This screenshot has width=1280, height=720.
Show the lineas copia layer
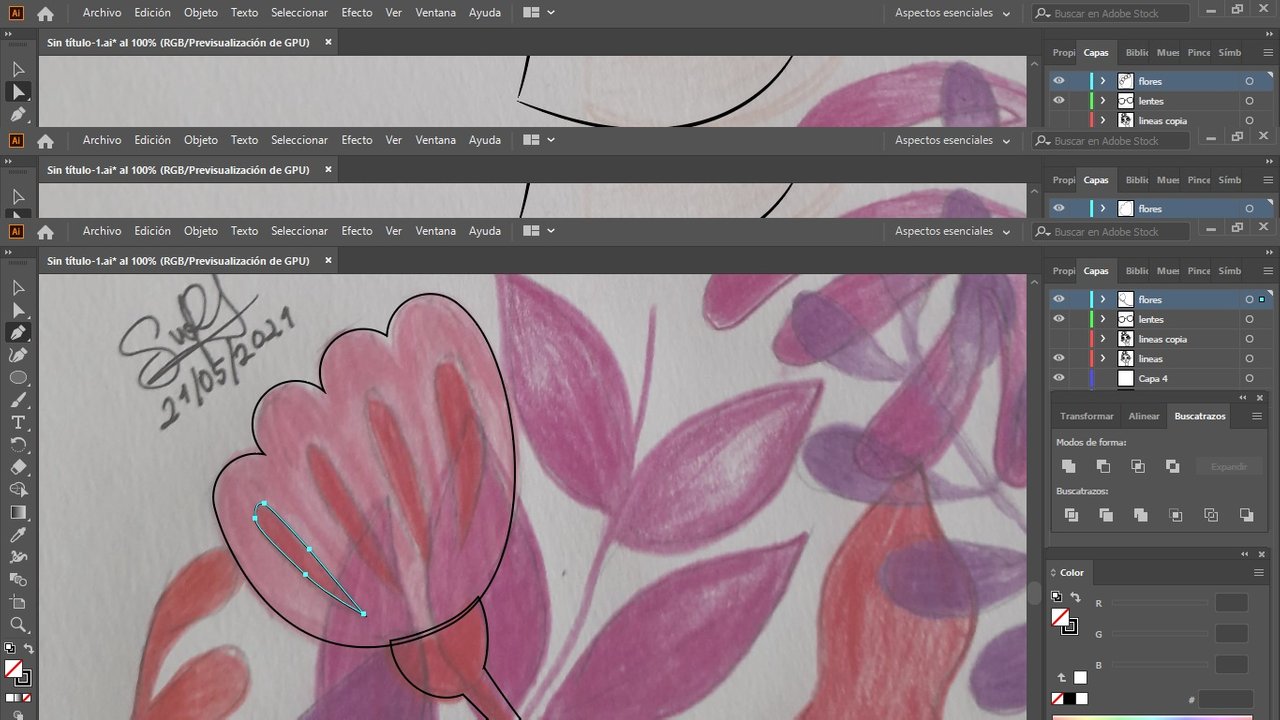[1059, 339]
